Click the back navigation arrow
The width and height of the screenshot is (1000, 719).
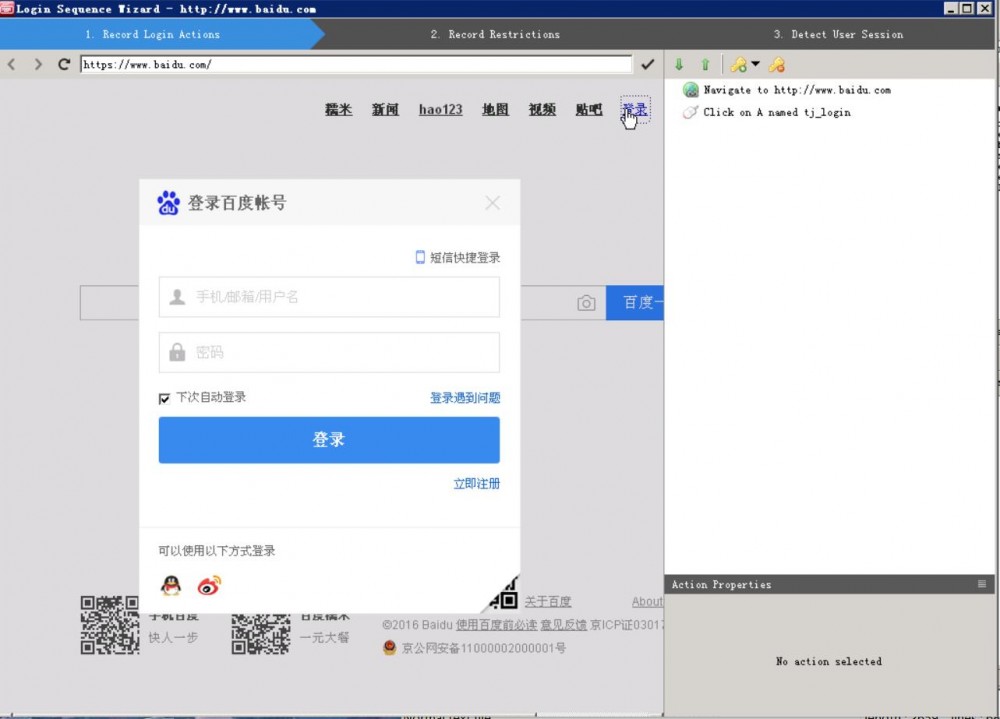click(x=11, y=63)
